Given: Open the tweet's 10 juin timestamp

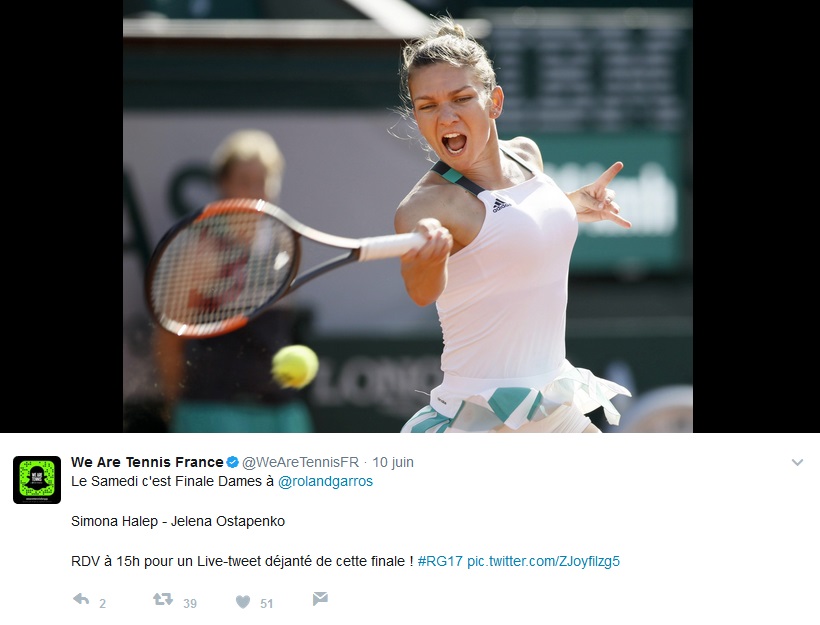Looking at the screenshot, I should tap(393, 462).
